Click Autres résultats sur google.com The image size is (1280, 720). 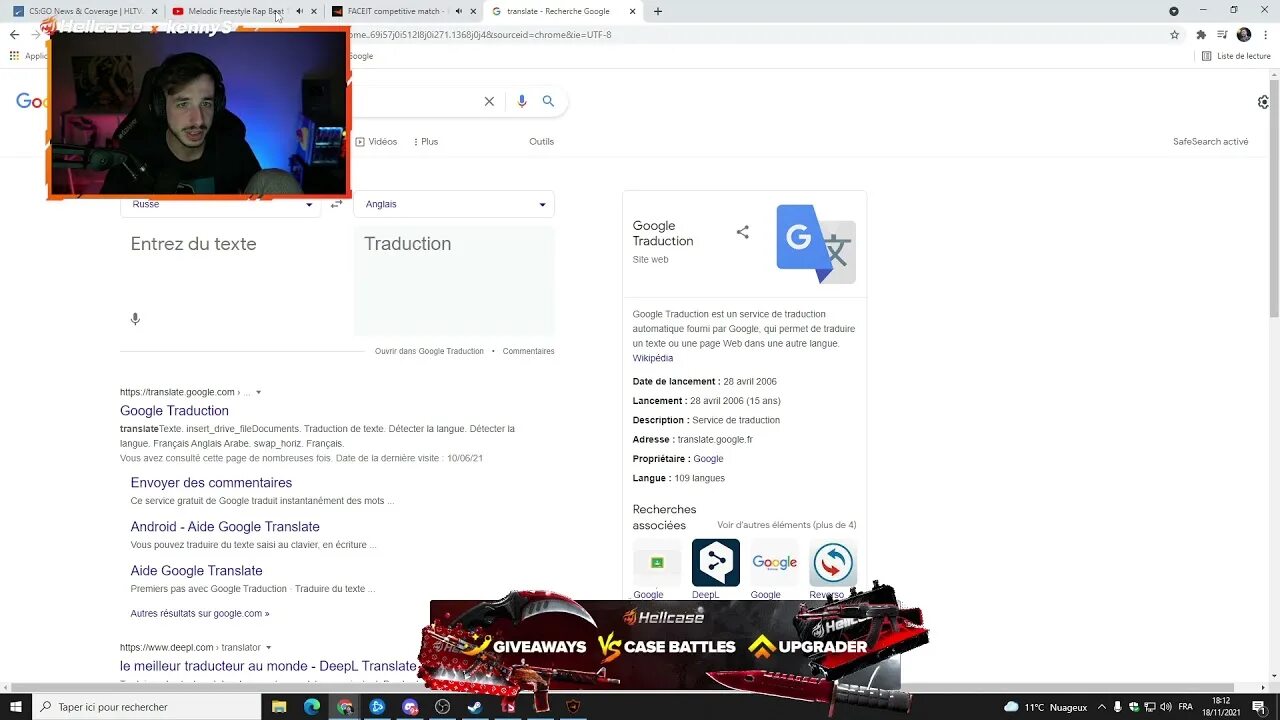coord(200,613)
